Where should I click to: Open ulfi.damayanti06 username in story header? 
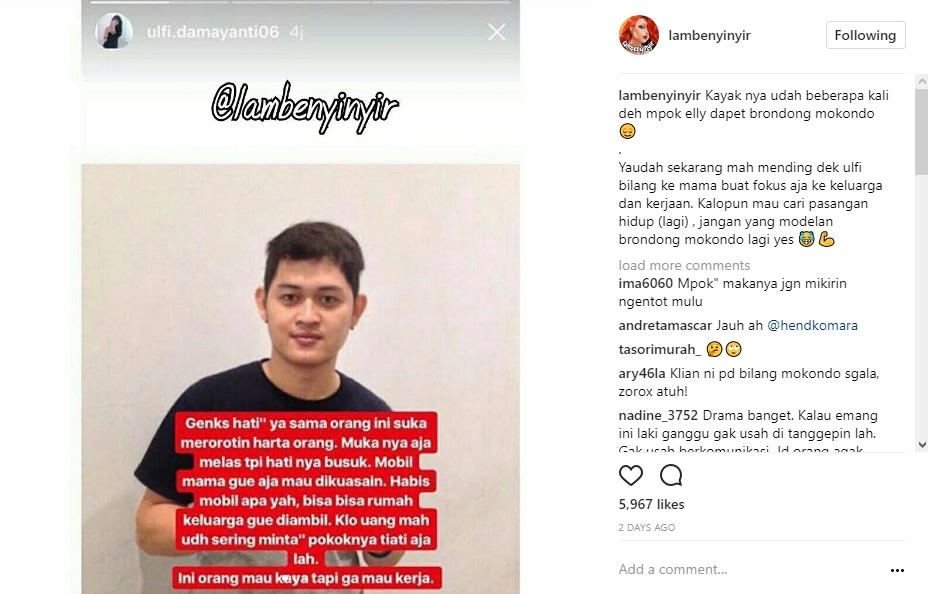pos(212,32)
